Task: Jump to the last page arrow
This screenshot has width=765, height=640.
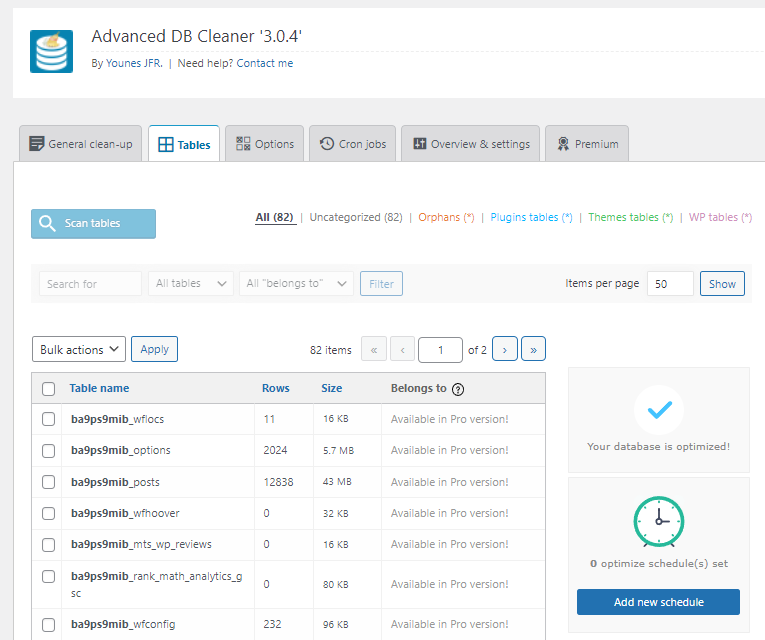Action: click(533, 349)
